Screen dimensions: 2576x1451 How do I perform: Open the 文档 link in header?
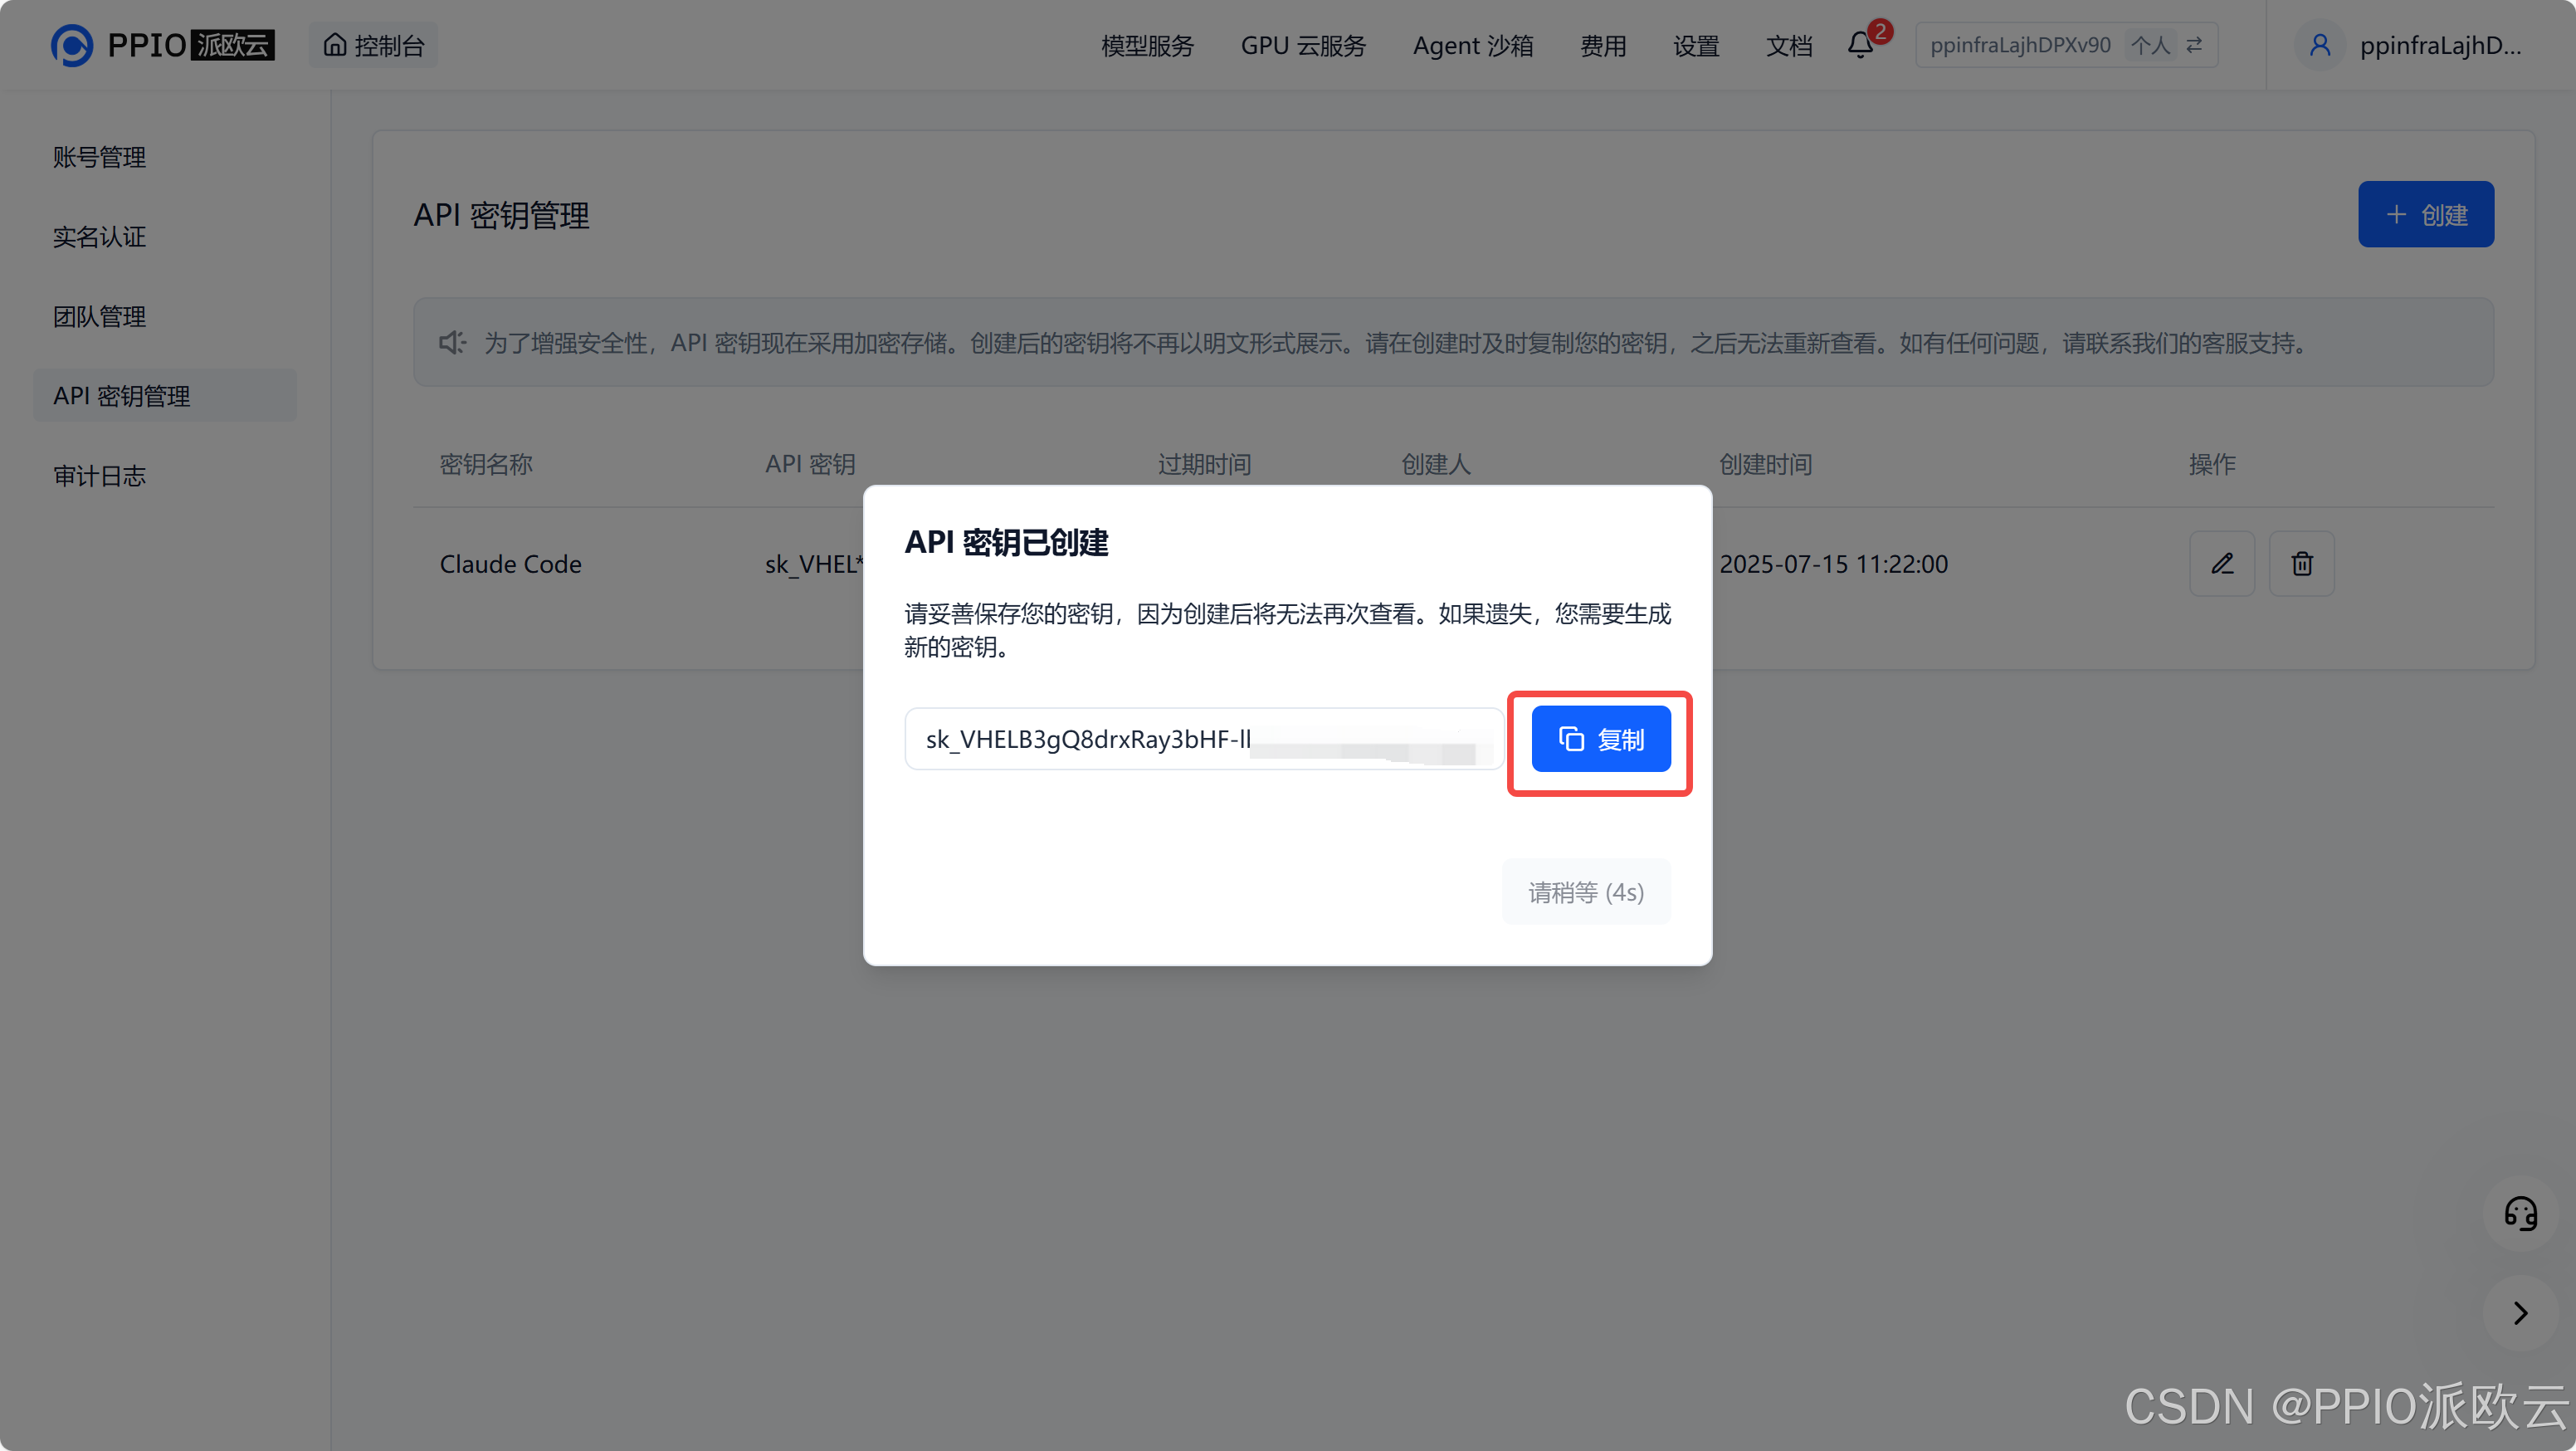(x=1788, y=45)
